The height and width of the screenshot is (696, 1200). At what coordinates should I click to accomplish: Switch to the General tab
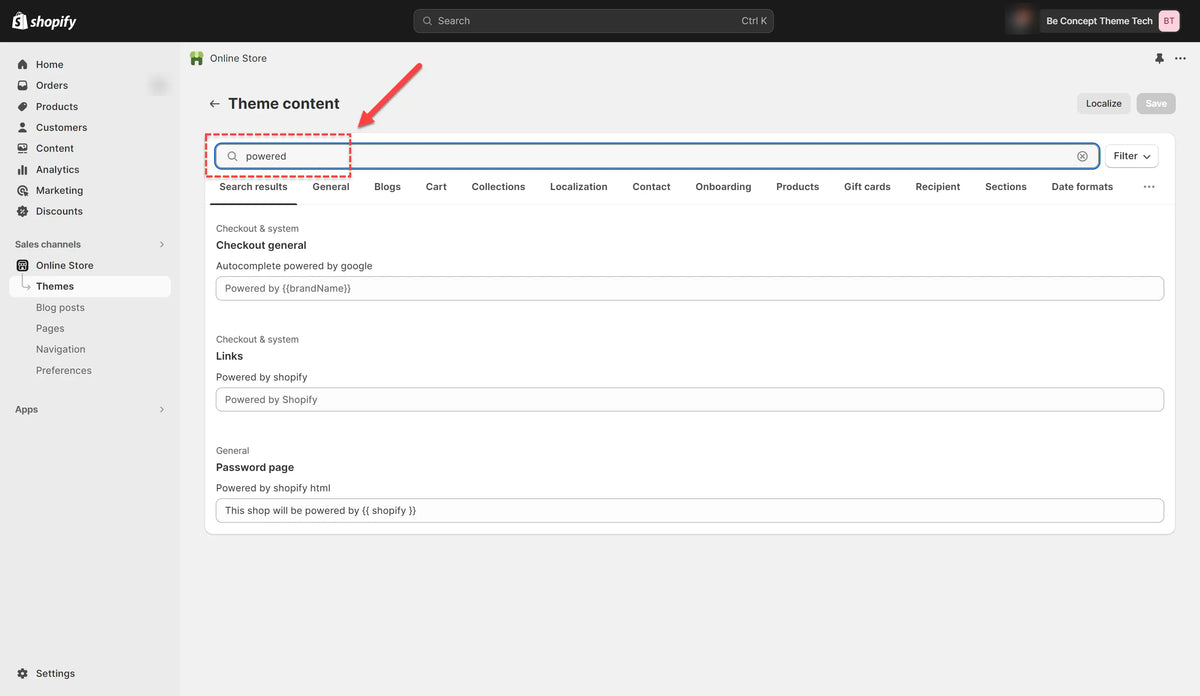[331, 187]
